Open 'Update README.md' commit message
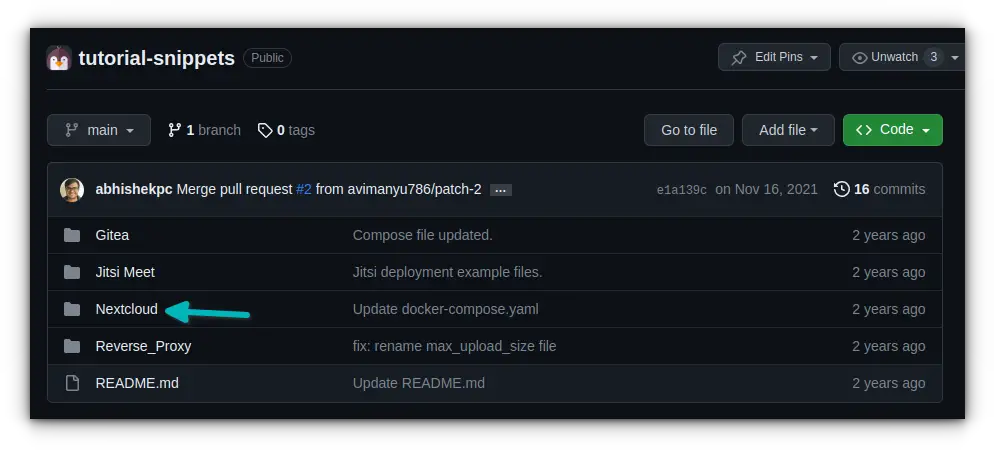 coord(419,383)
